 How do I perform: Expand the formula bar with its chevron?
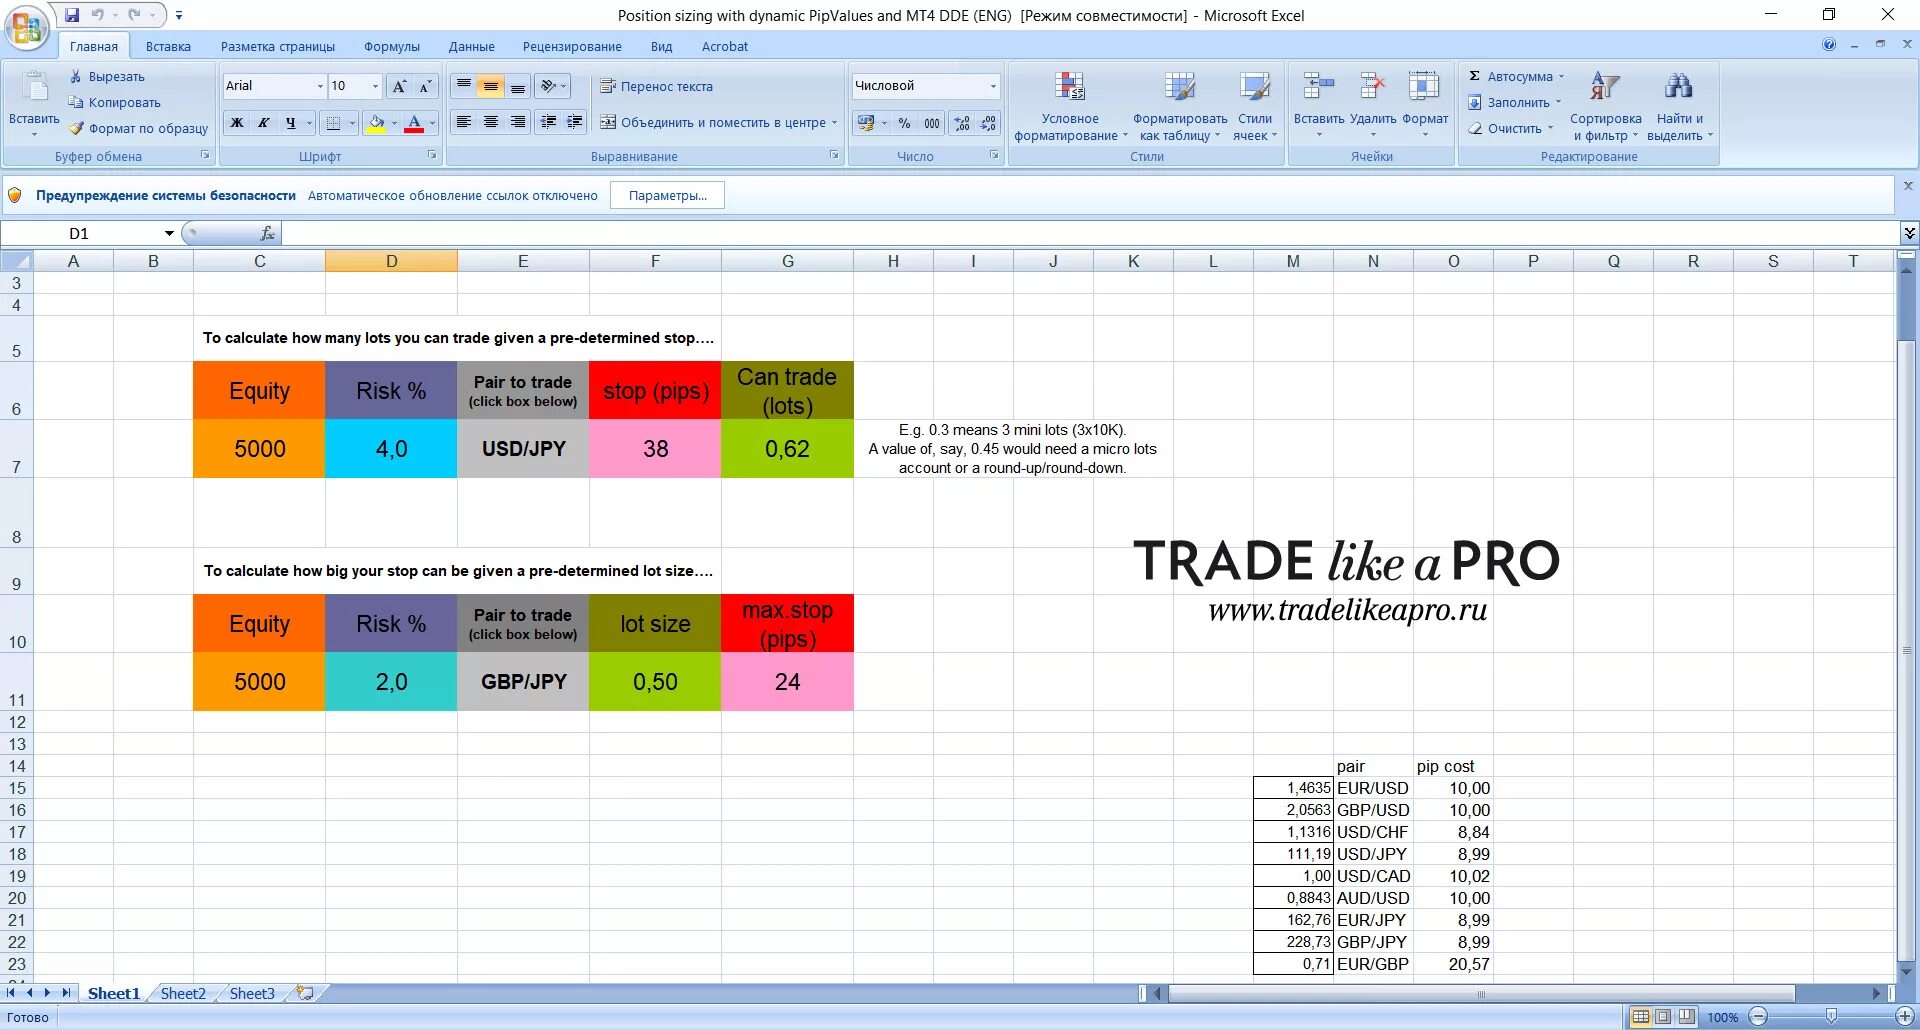(x=1909, y=233)
